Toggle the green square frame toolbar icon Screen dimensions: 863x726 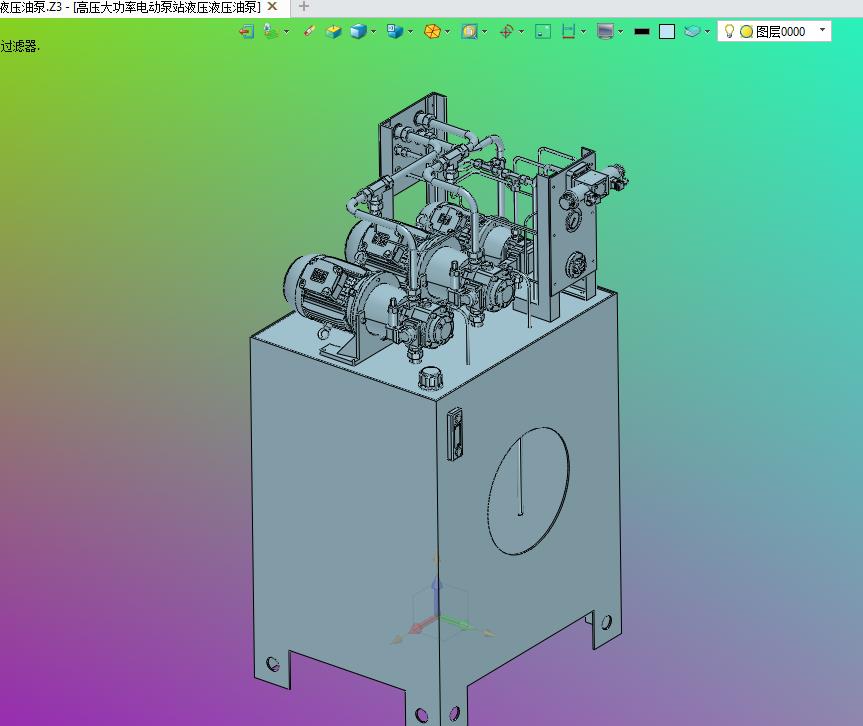coord(543,31)
